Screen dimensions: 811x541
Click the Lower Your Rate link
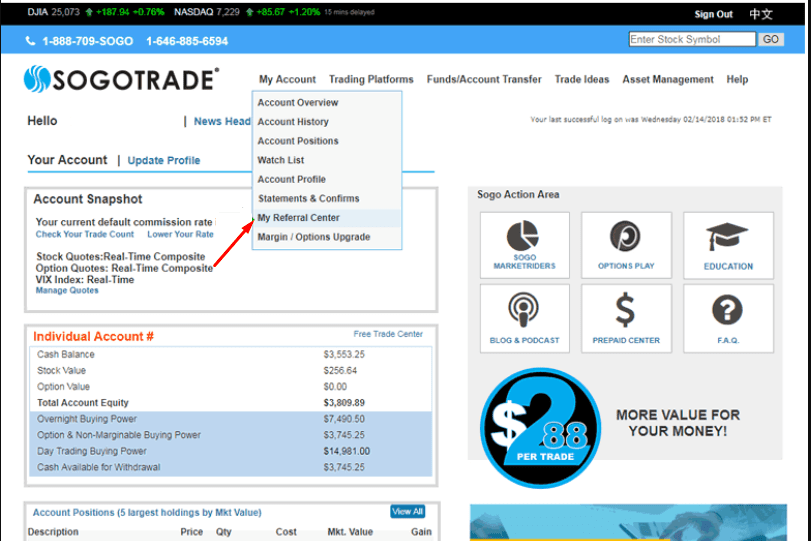click(180, 234)
